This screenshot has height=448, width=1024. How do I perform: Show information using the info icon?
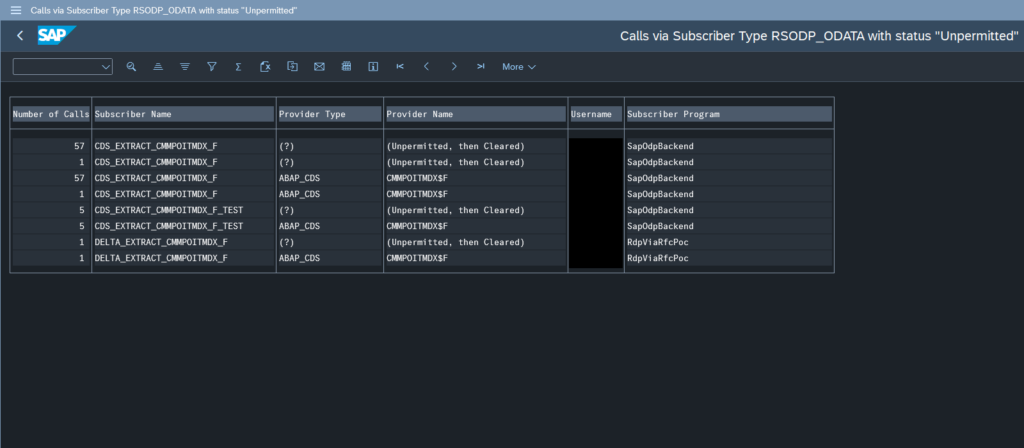(374, 67)
